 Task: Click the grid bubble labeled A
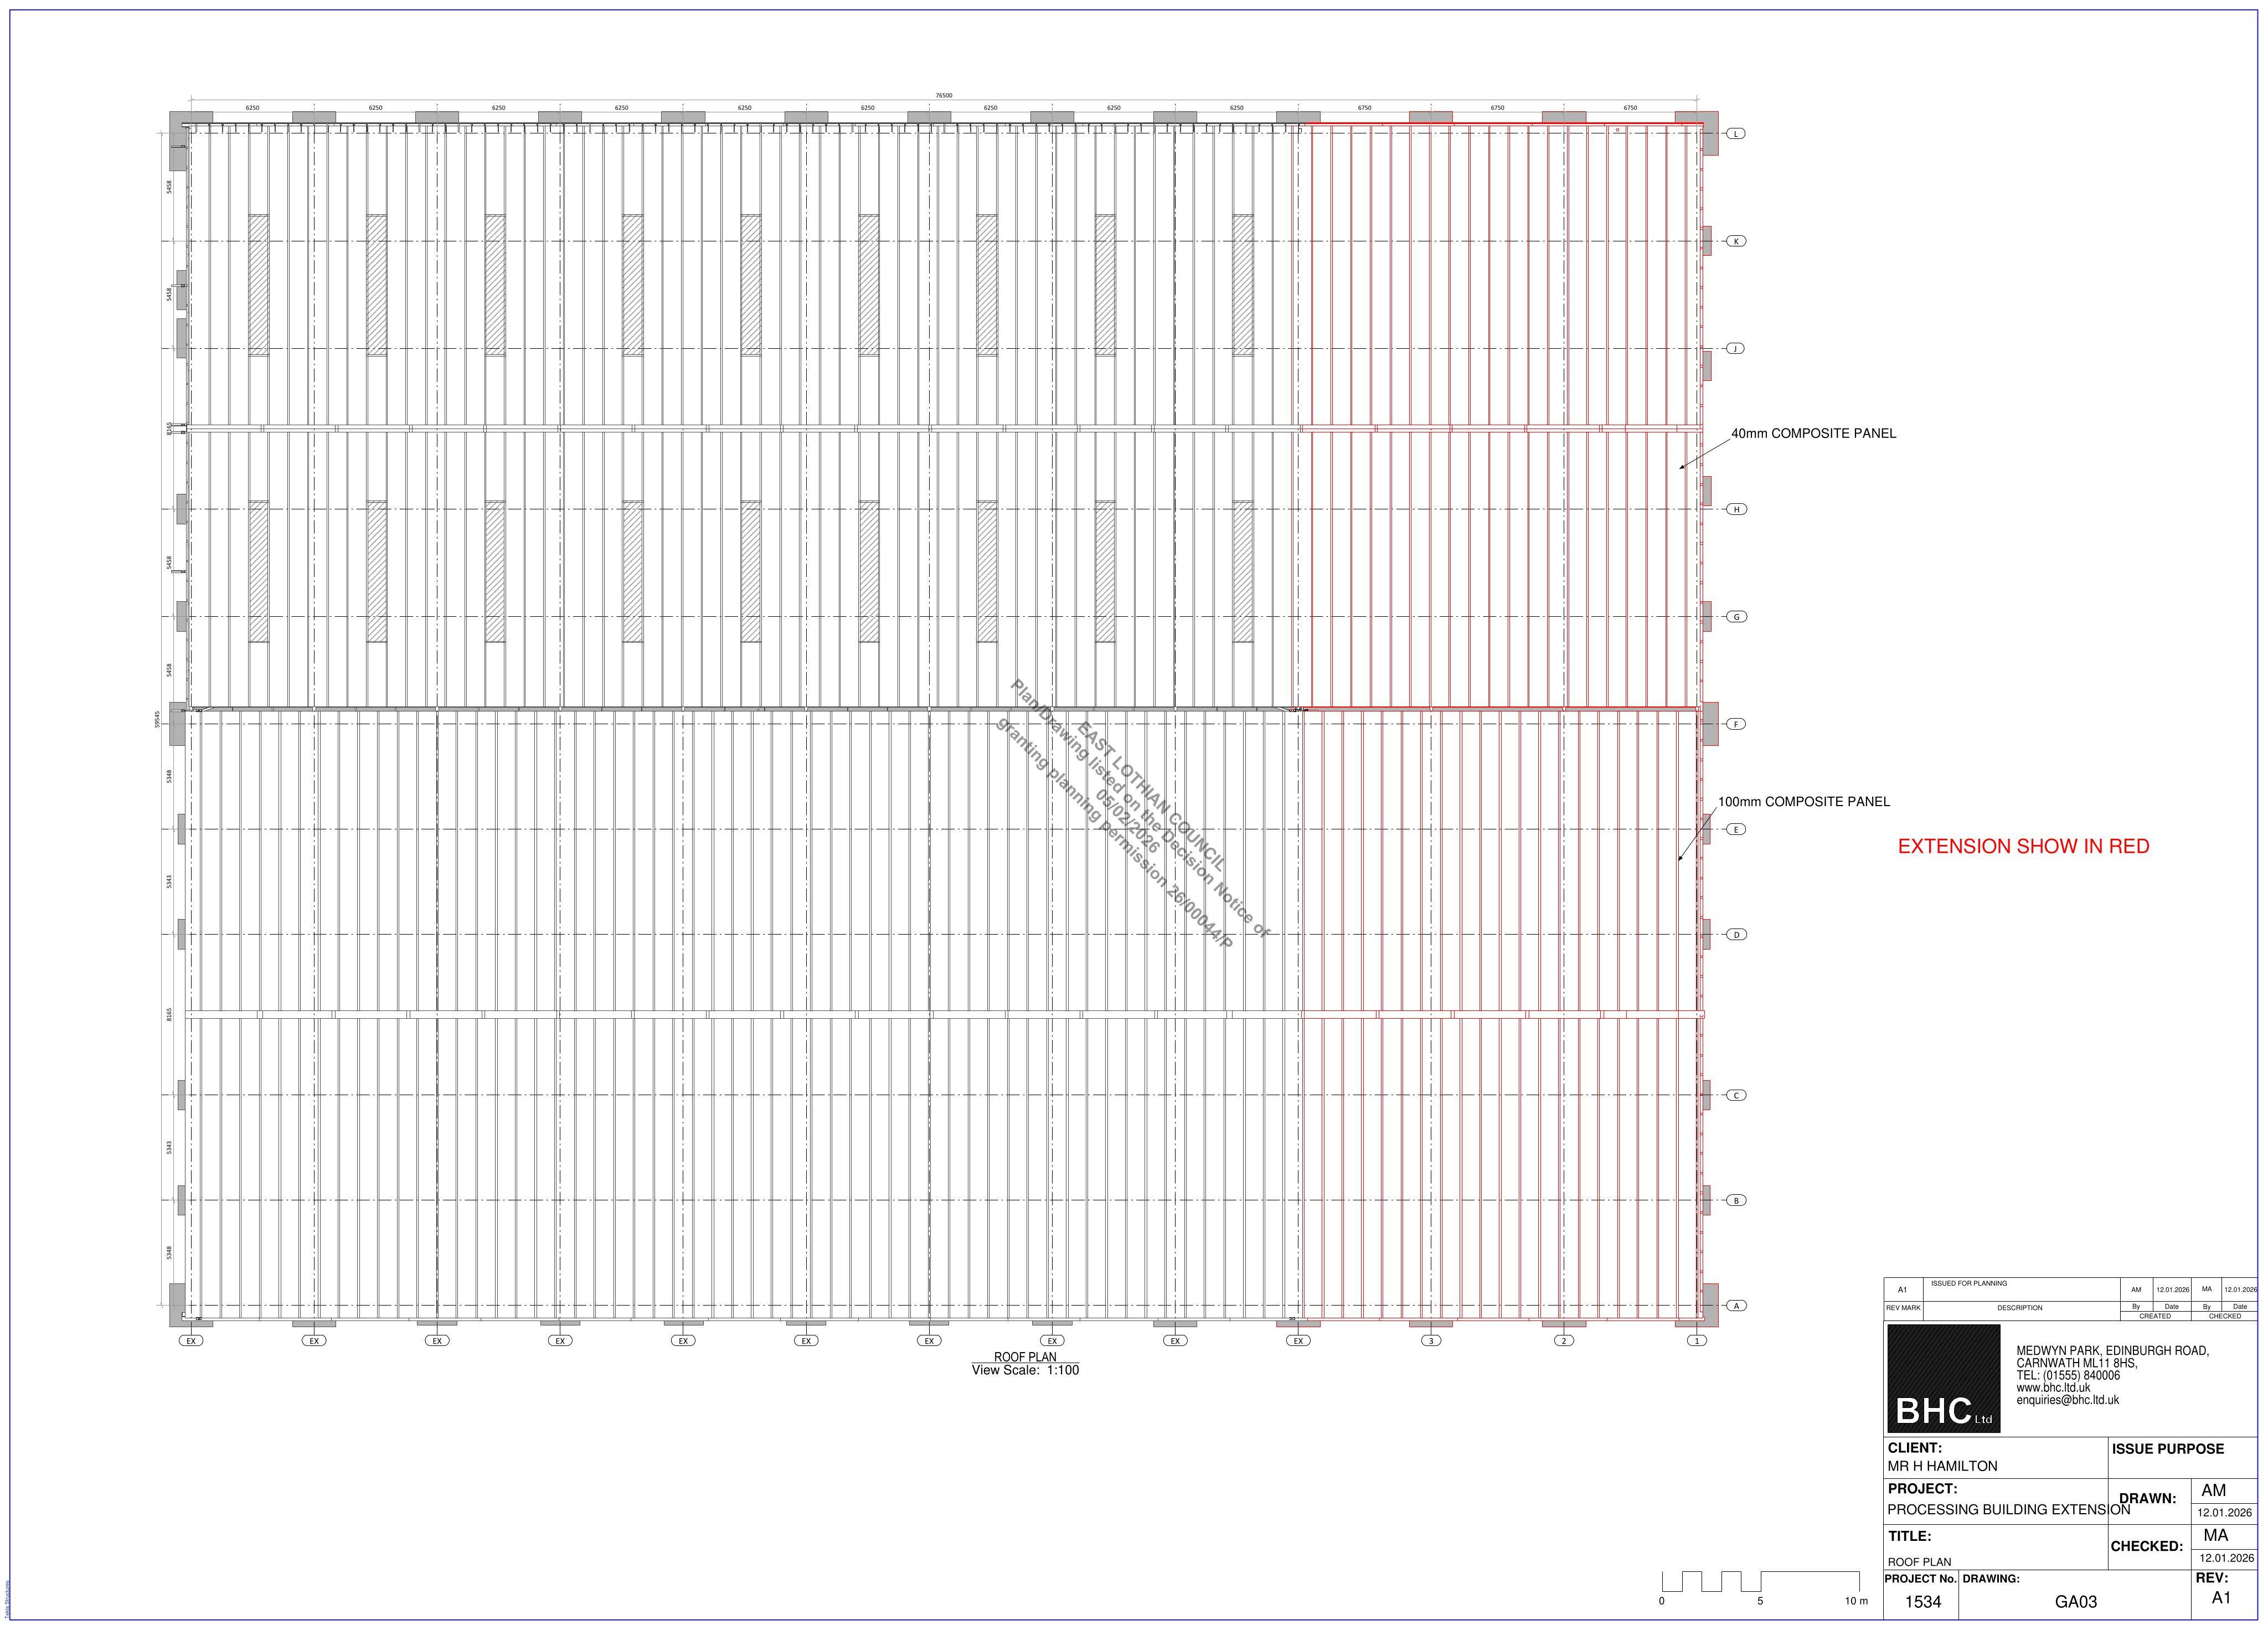1737,1305
